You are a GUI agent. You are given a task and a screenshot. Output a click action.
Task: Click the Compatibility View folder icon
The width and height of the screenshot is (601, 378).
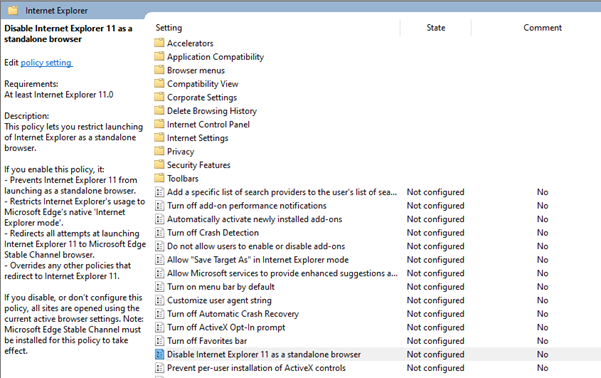[x=159, y=83]
